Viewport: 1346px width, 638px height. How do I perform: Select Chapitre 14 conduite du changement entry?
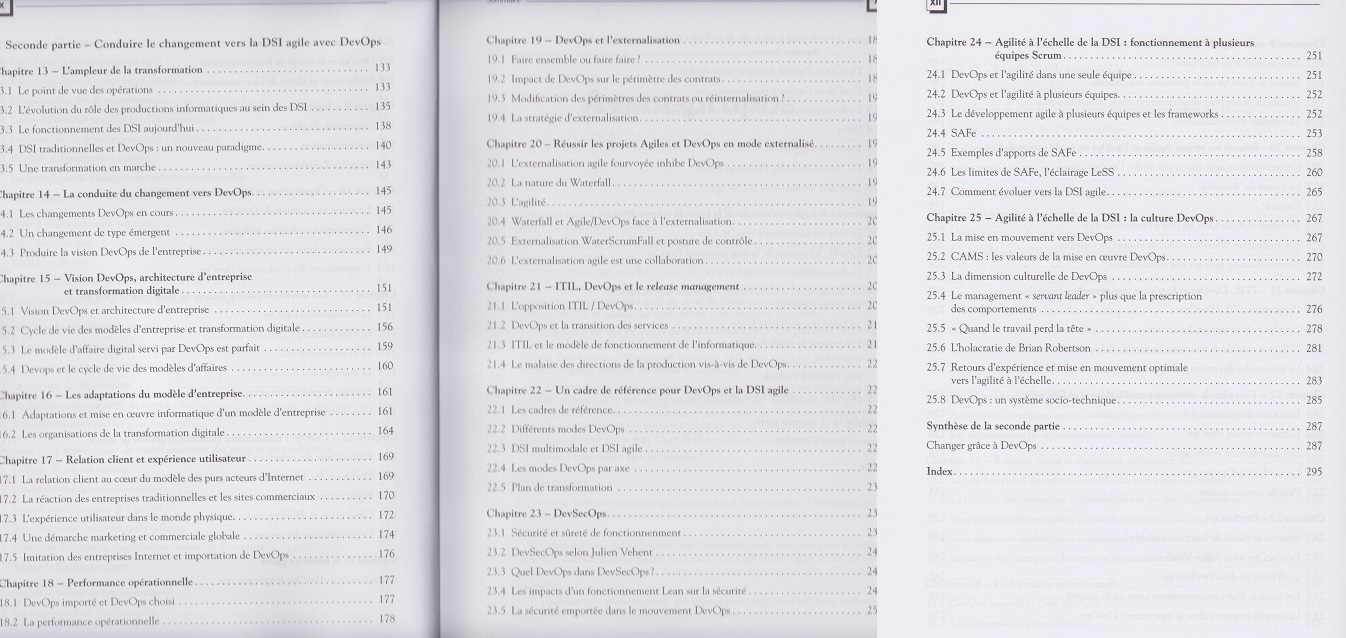pos(125,191)
